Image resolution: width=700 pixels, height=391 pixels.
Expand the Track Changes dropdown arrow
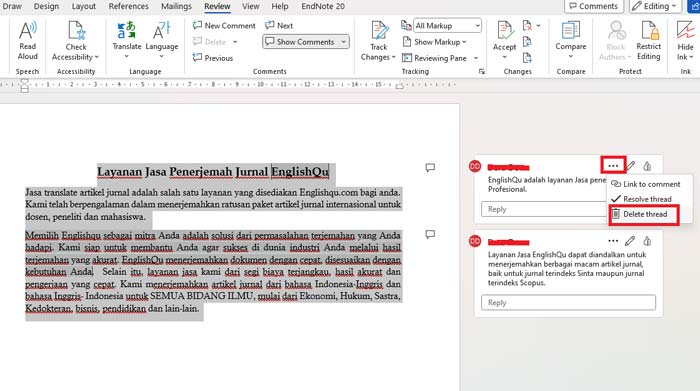(393, 57)
